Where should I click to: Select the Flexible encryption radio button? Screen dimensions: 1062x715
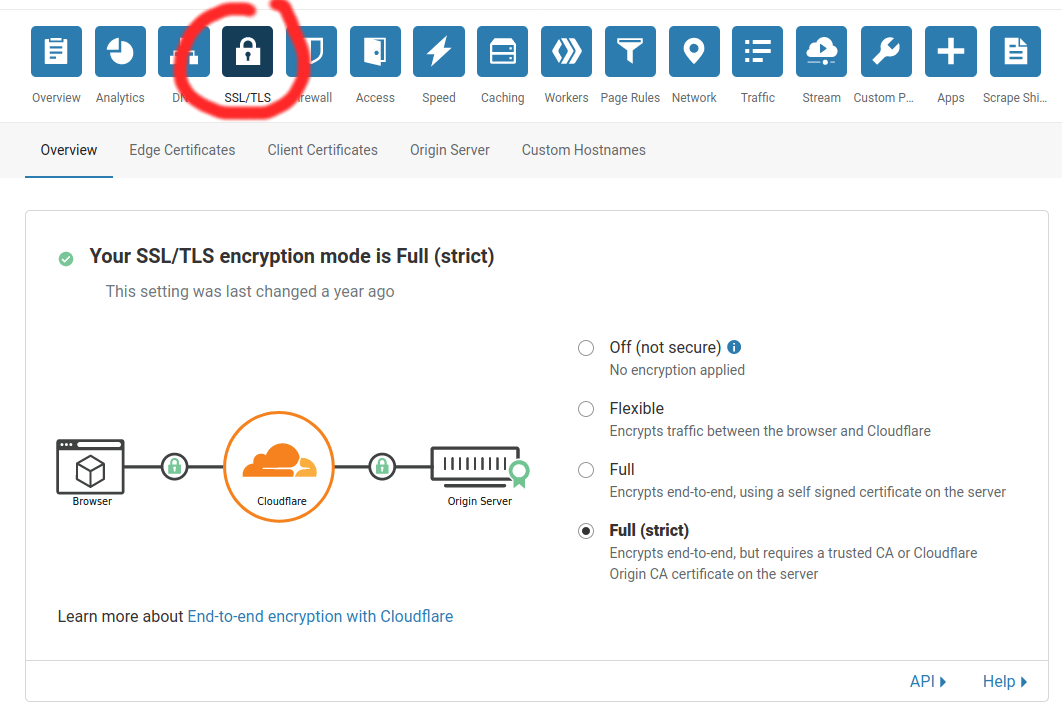[x=586, y=409]
